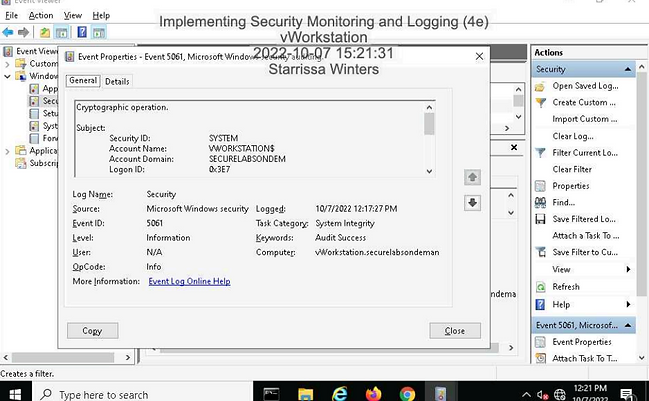Open Command Prompt from the taskbar
This screenshot has height=401, width=649.
[x=272, y=394]
